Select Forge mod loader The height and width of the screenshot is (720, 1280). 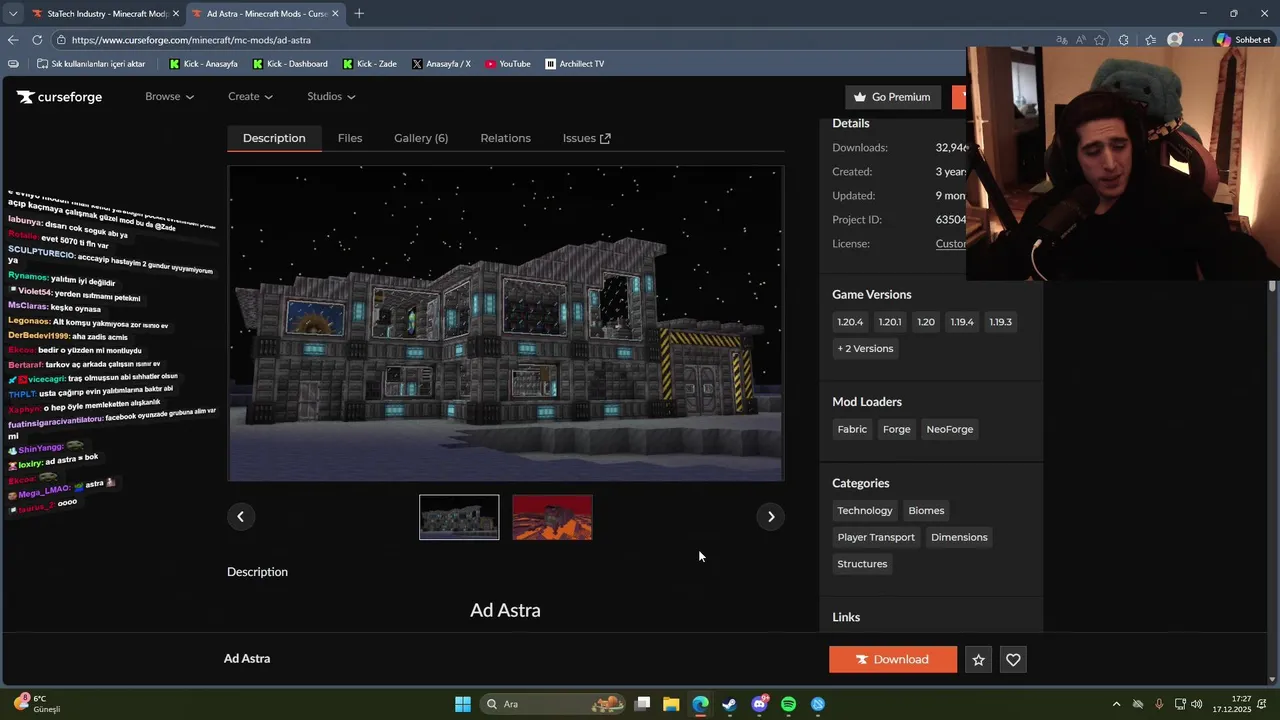coord(897,429)
